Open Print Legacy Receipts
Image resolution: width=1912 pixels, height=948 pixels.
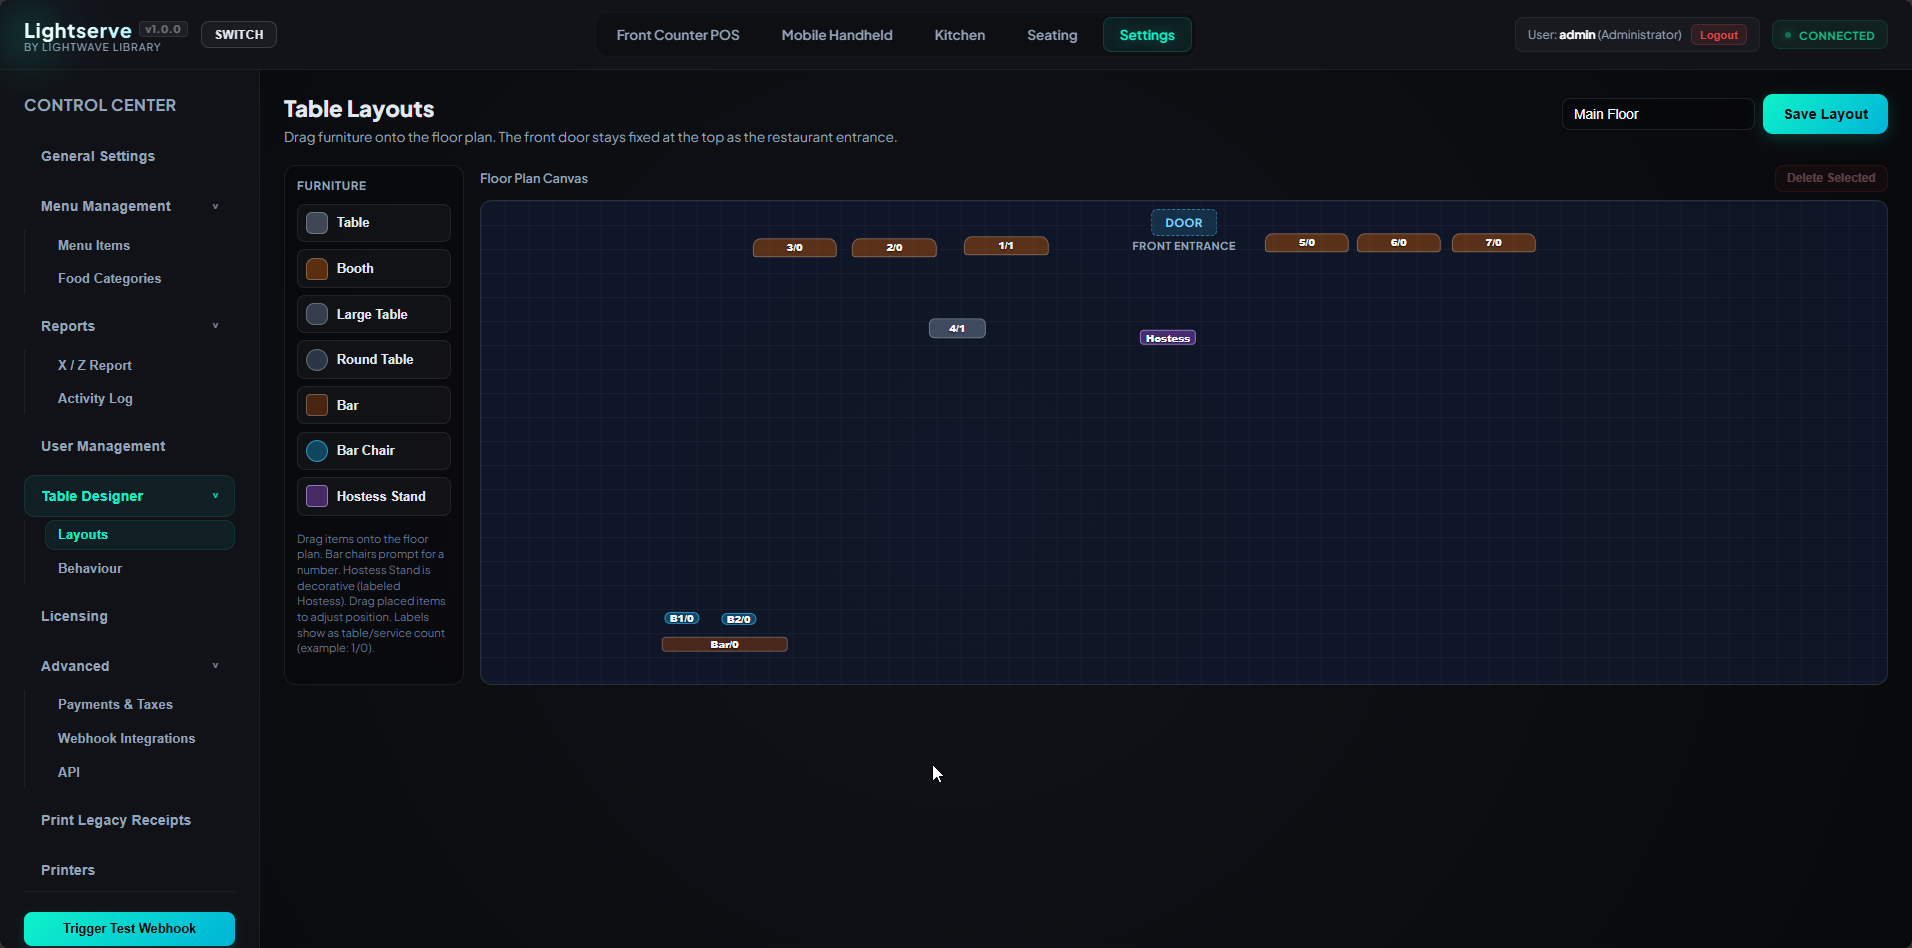[116, 820]
